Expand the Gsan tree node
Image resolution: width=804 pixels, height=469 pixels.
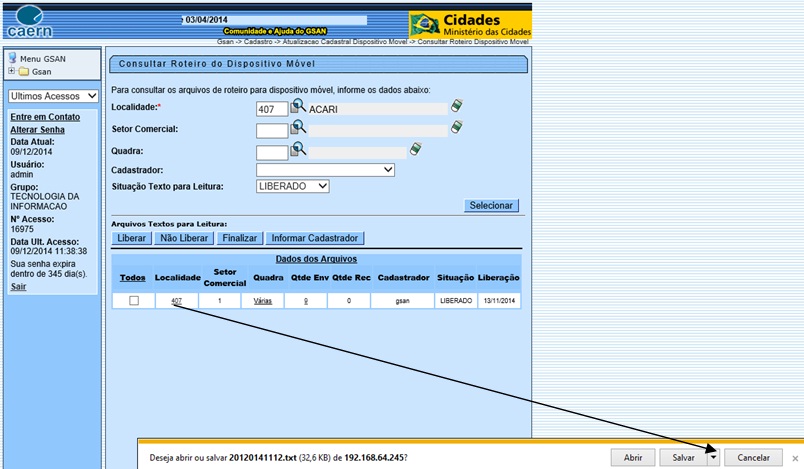coord(11,71)
